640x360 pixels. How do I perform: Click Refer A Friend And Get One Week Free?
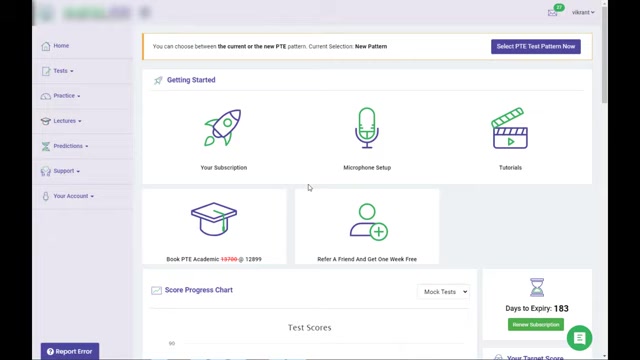pos(367,259)
